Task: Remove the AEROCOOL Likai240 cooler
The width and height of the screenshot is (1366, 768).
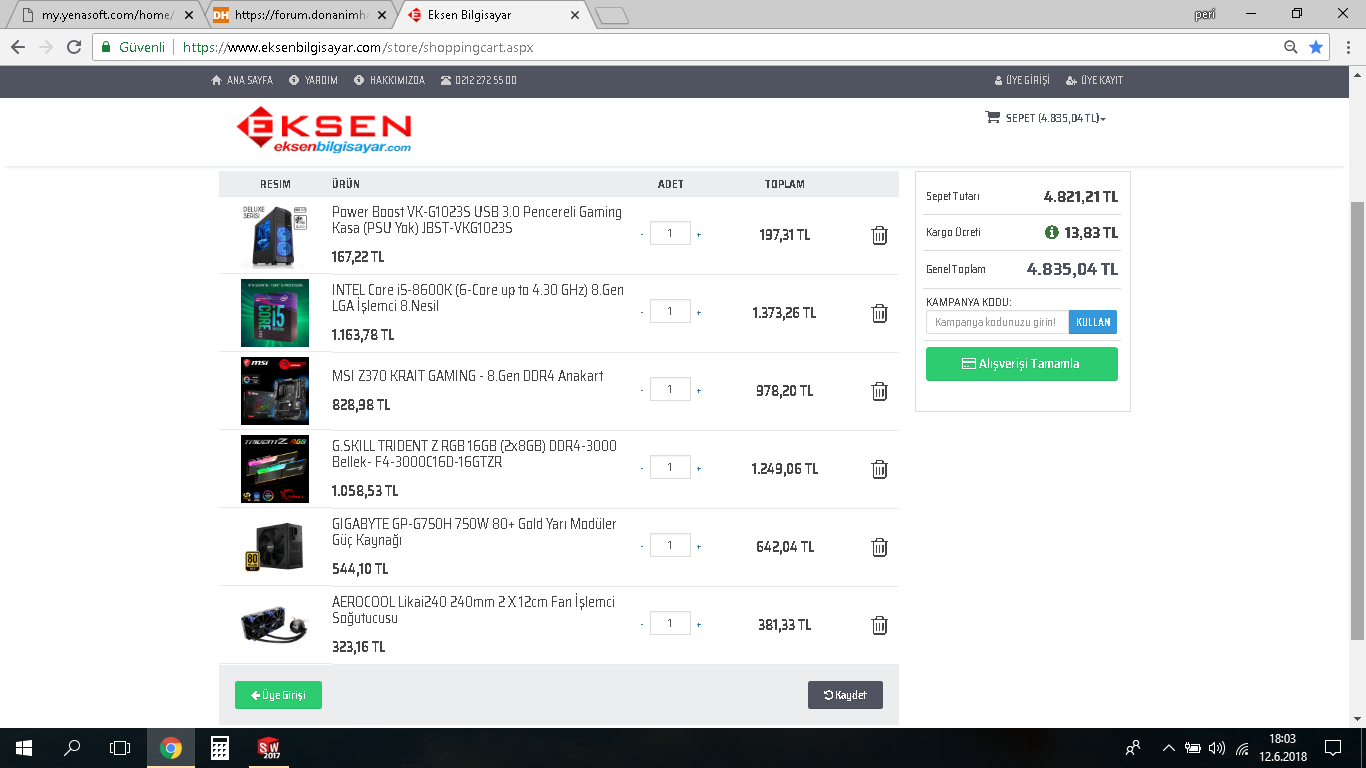Action: (x=879, y=625)
